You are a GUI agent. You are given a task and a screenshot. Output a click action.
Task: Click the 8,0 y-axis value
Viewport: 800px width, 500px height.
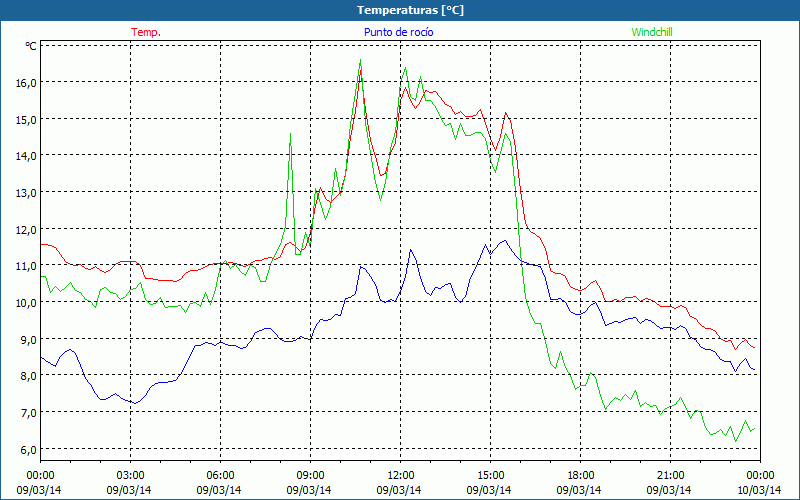click(x=29, y=376)
